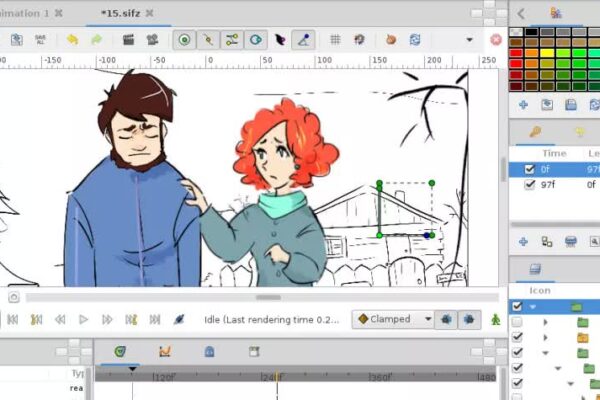Click the animation mode figure icon
The image size is (600, 400).
tap(494, 319)
